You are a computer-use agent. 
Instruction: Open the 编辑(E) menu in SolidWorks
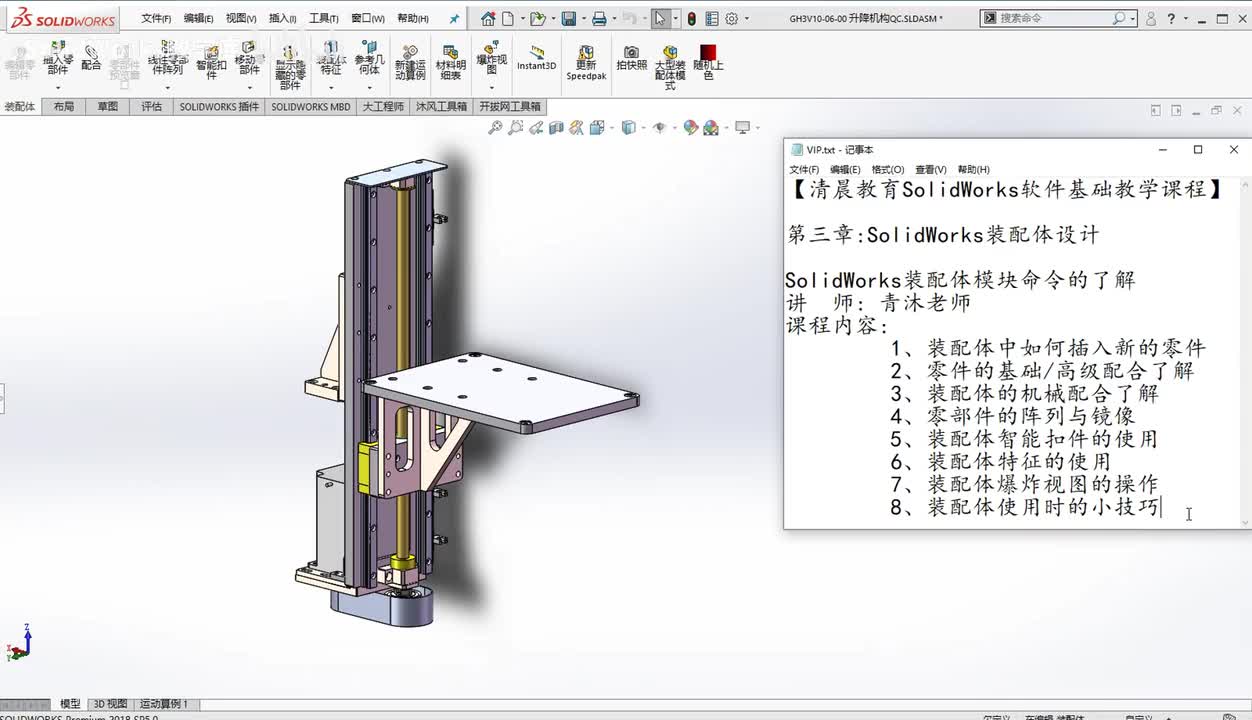pos(198,18)
